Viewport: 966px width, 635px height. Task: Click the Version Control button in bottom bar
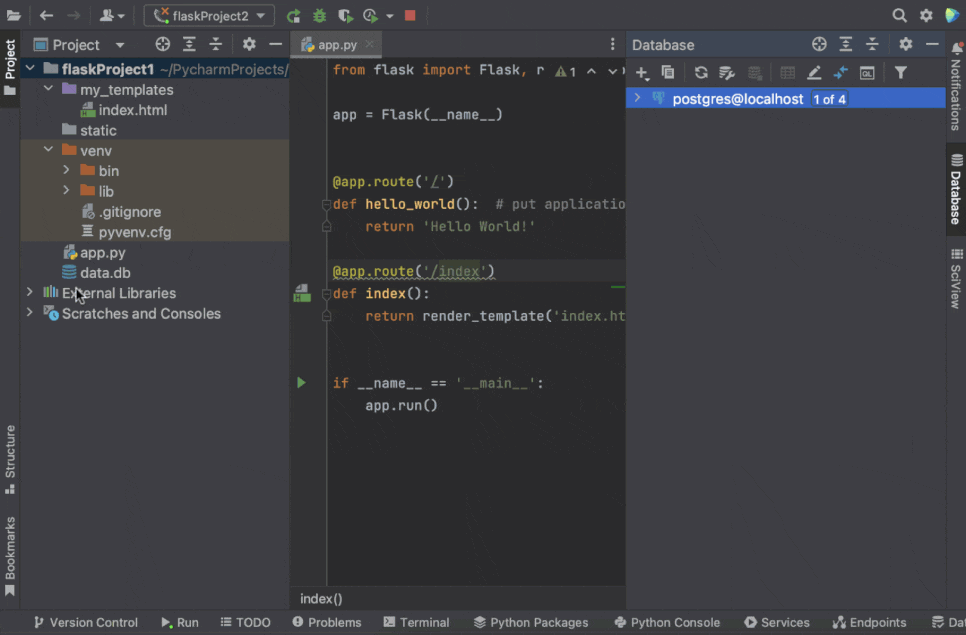[x=85, y=622]
